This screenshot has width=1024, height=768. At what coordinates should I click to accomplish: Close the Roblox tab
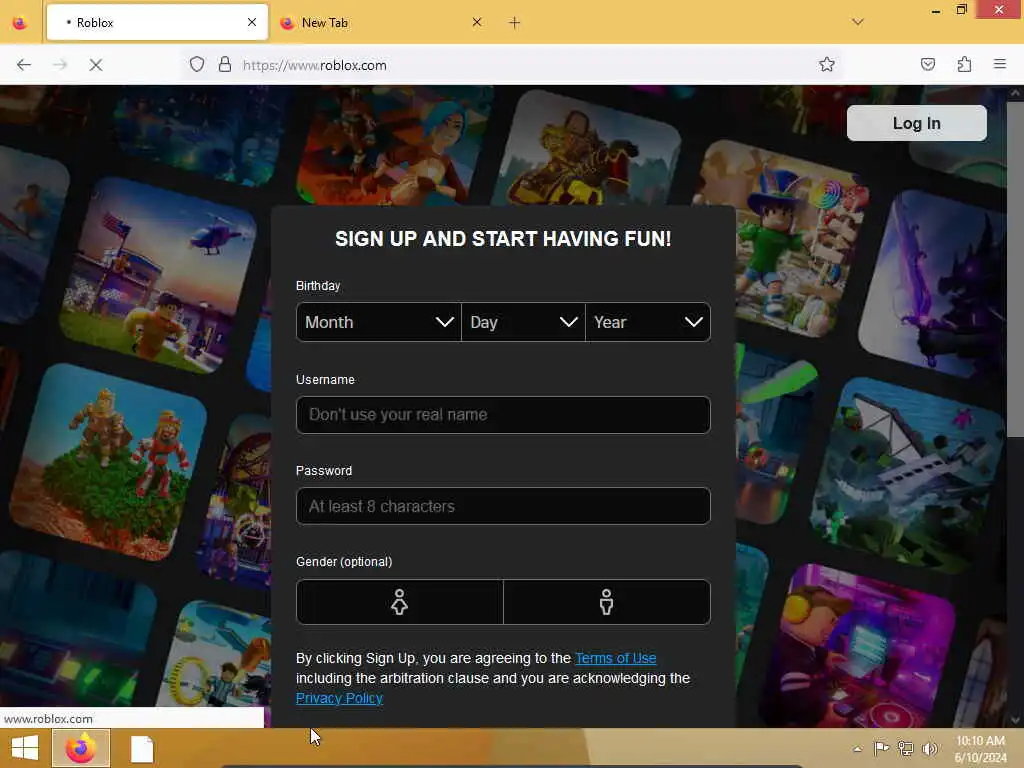point(252,22)
